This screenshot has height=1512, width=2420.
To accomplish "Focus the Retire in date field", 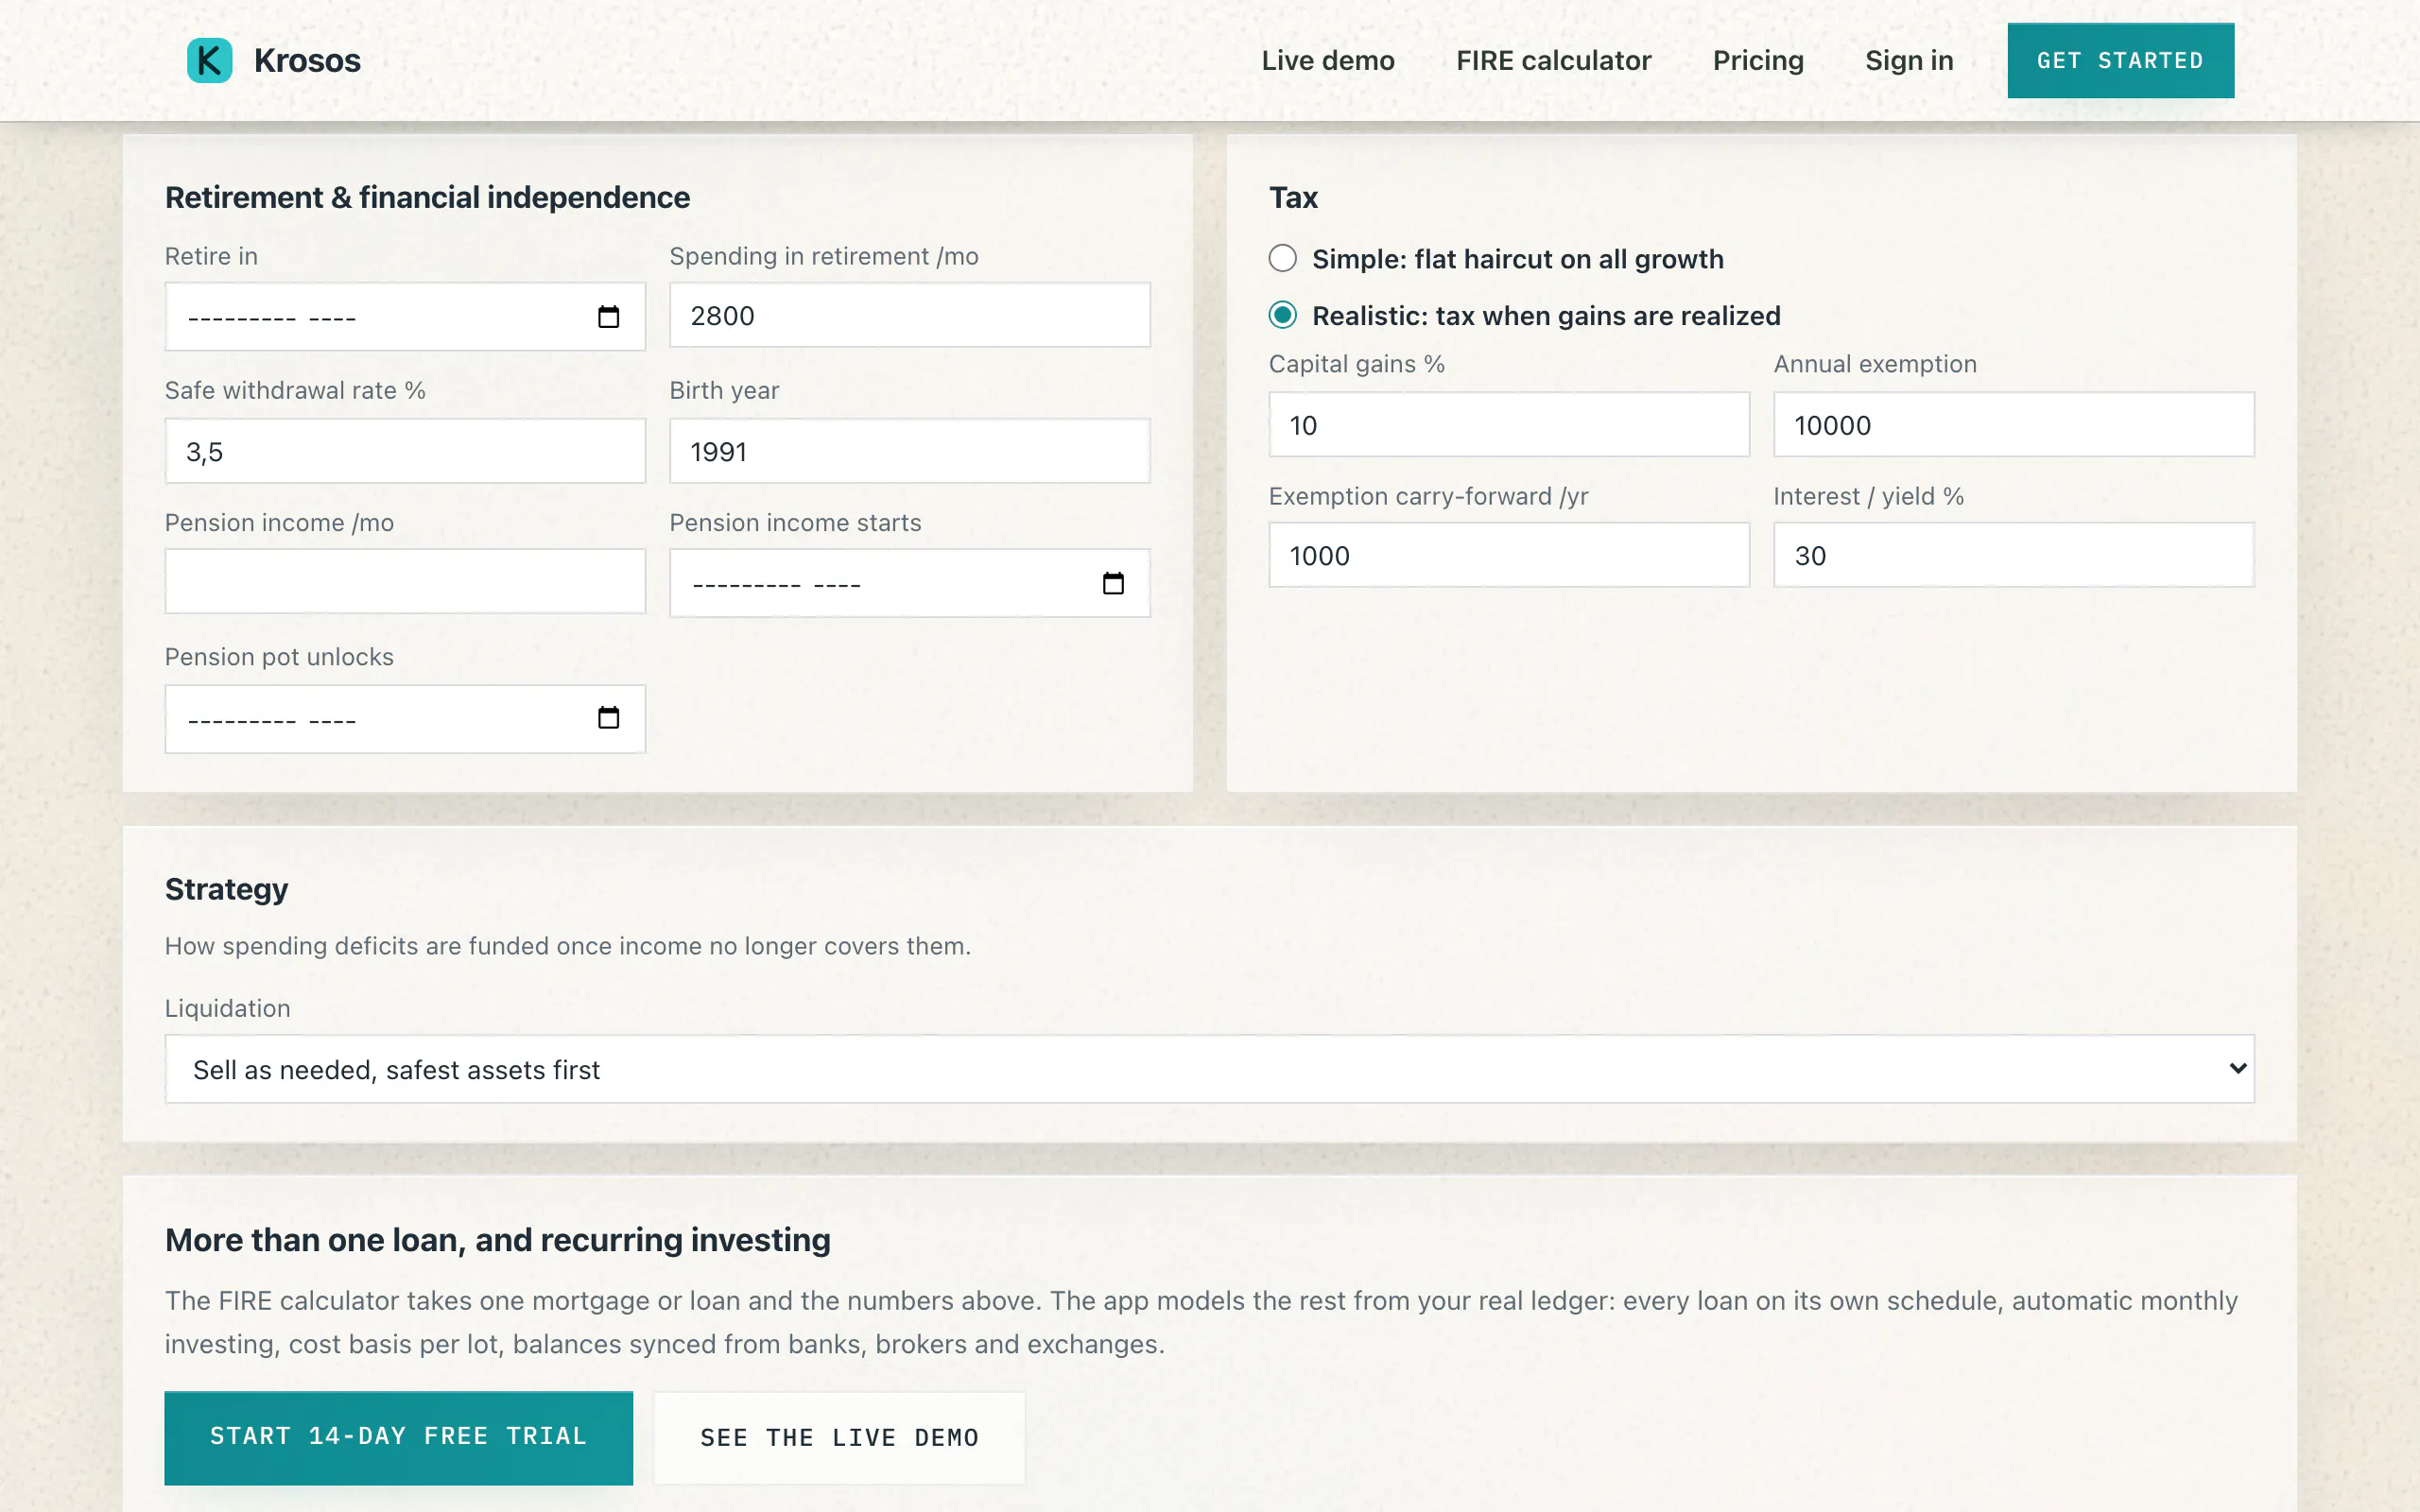I will coord(405,317).
